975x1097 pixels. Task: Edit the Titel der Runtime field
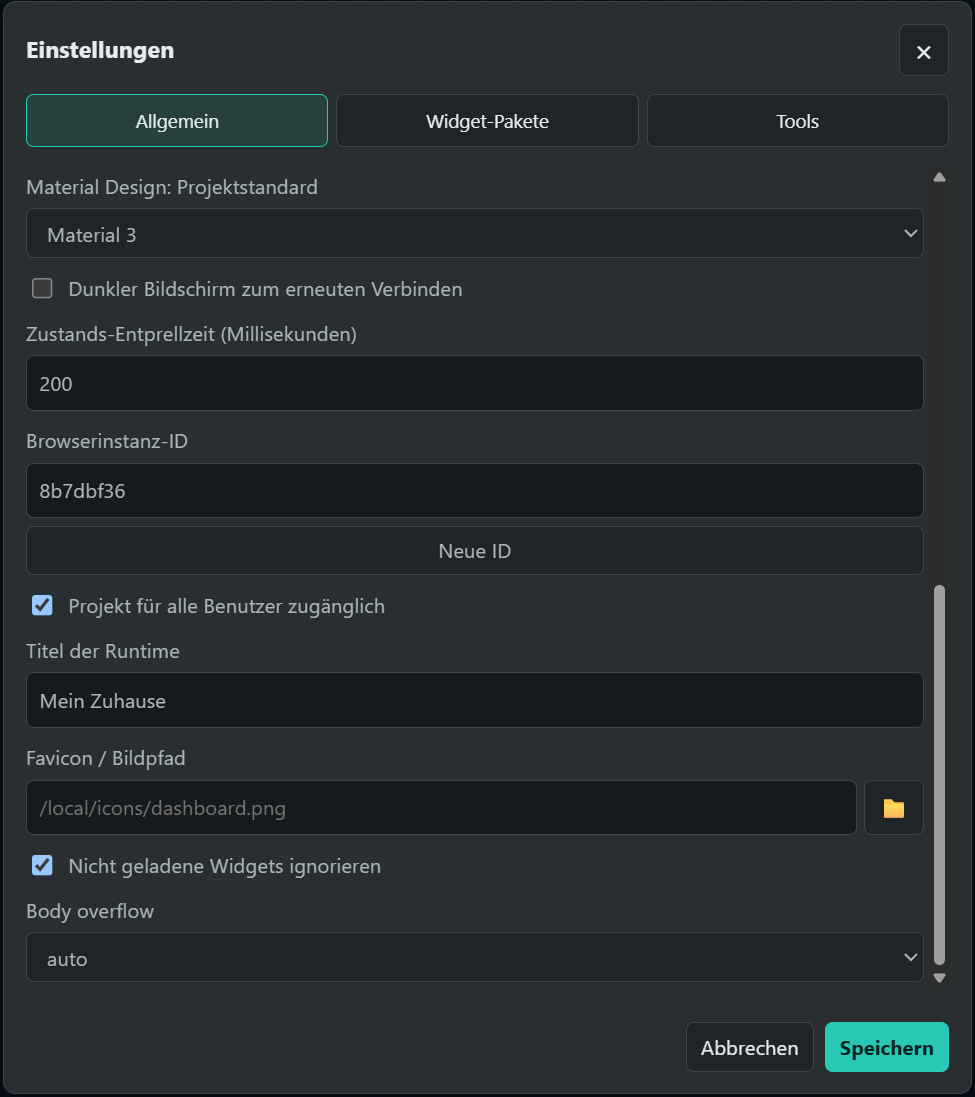pos(474,700)
